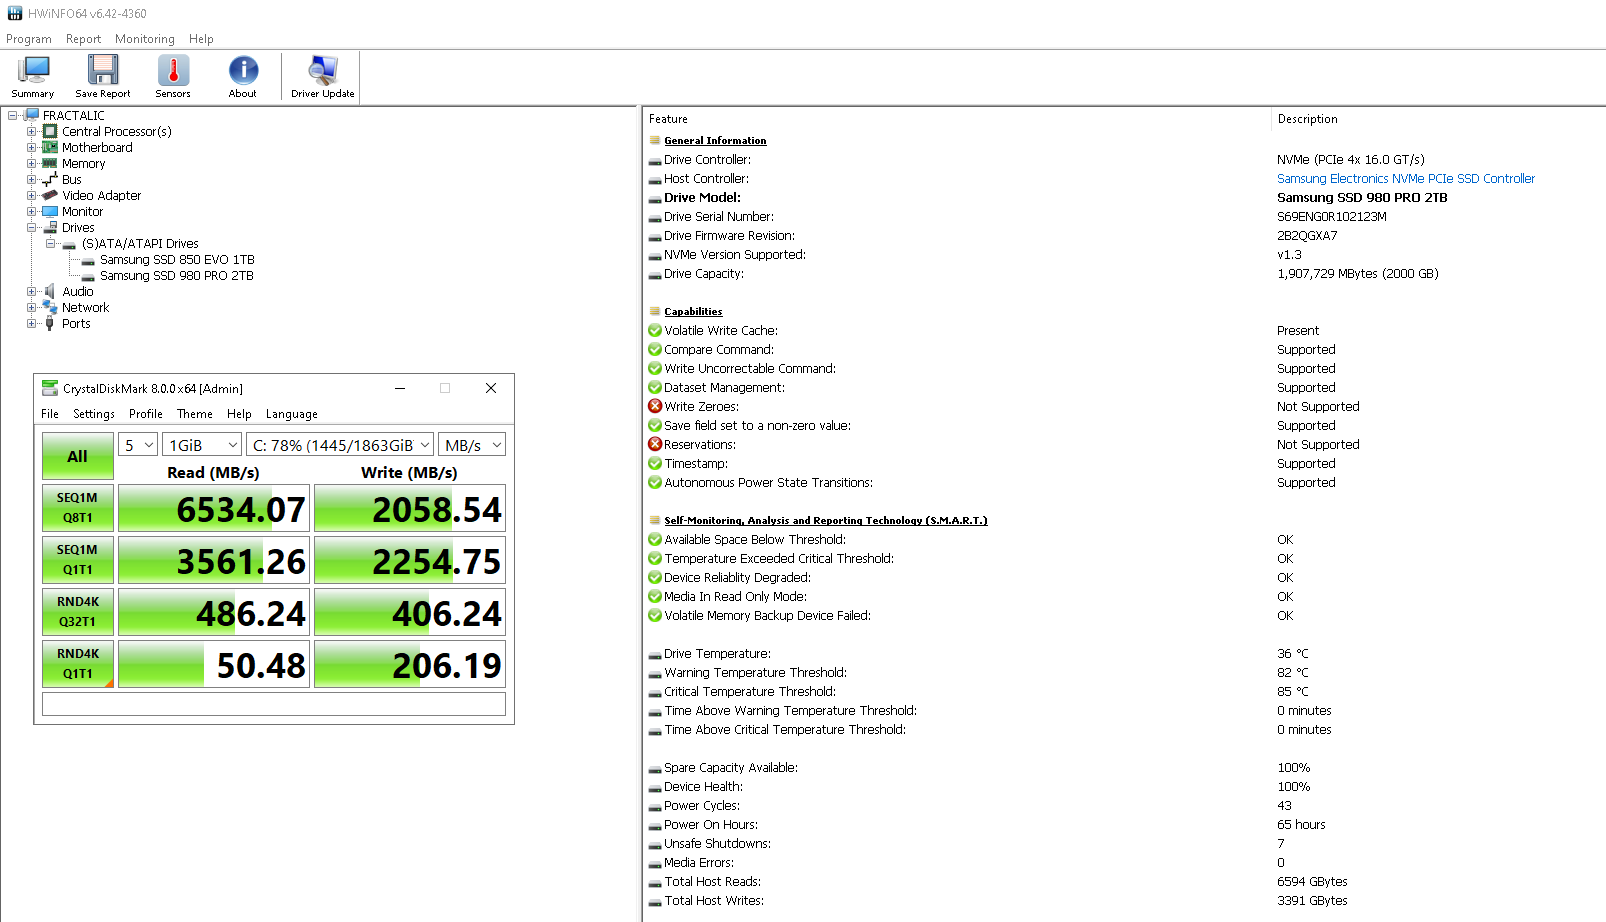The image size is (1606, 922).
Task: Click the Bus icon in the tree
Action: tap(50, 179)
